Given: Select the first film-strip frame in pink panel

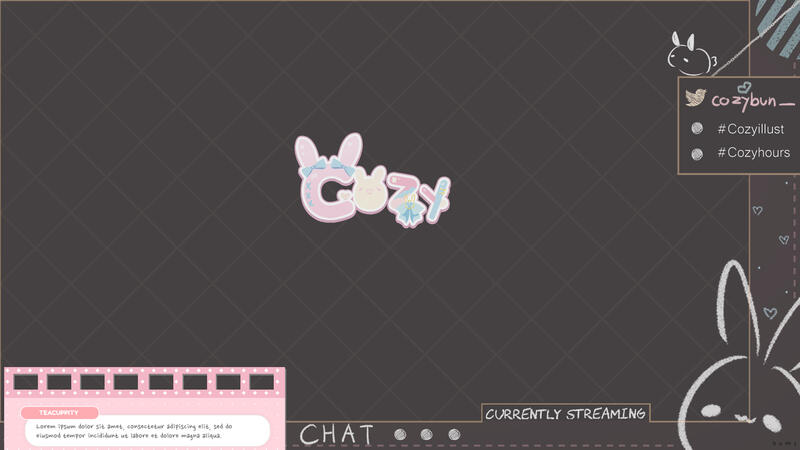Looking at the screenshot, I should 25,382.
